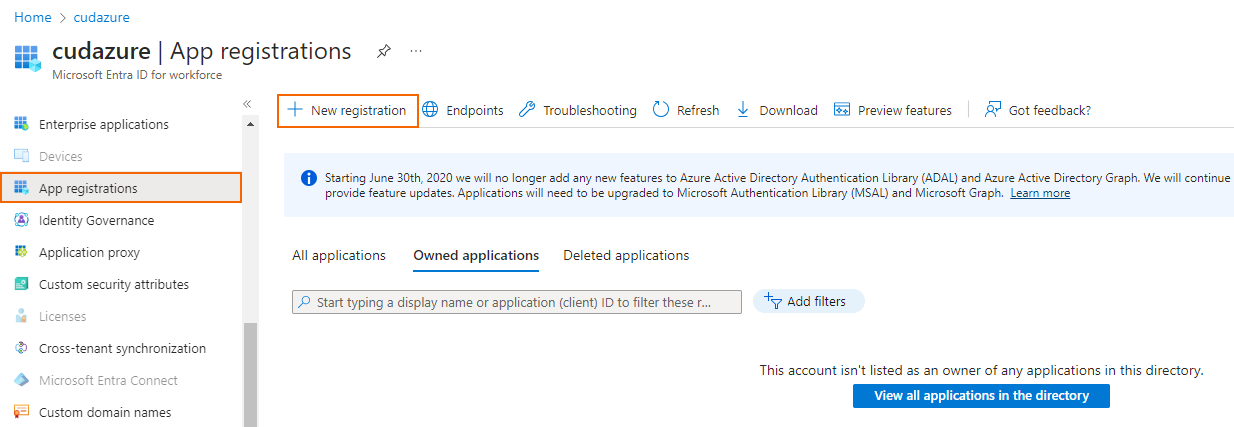Follow the Learn more link

click(1040, 193)
